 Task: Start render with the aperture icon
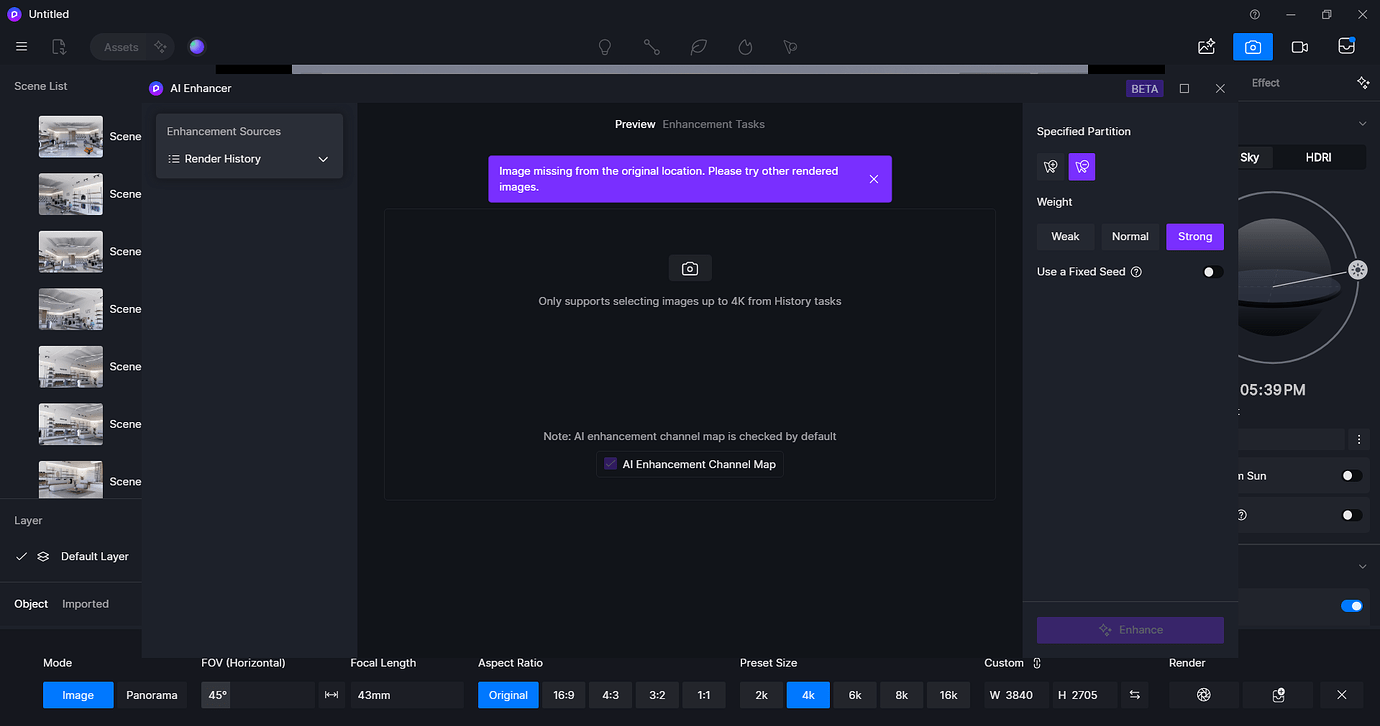(1204, 695)
